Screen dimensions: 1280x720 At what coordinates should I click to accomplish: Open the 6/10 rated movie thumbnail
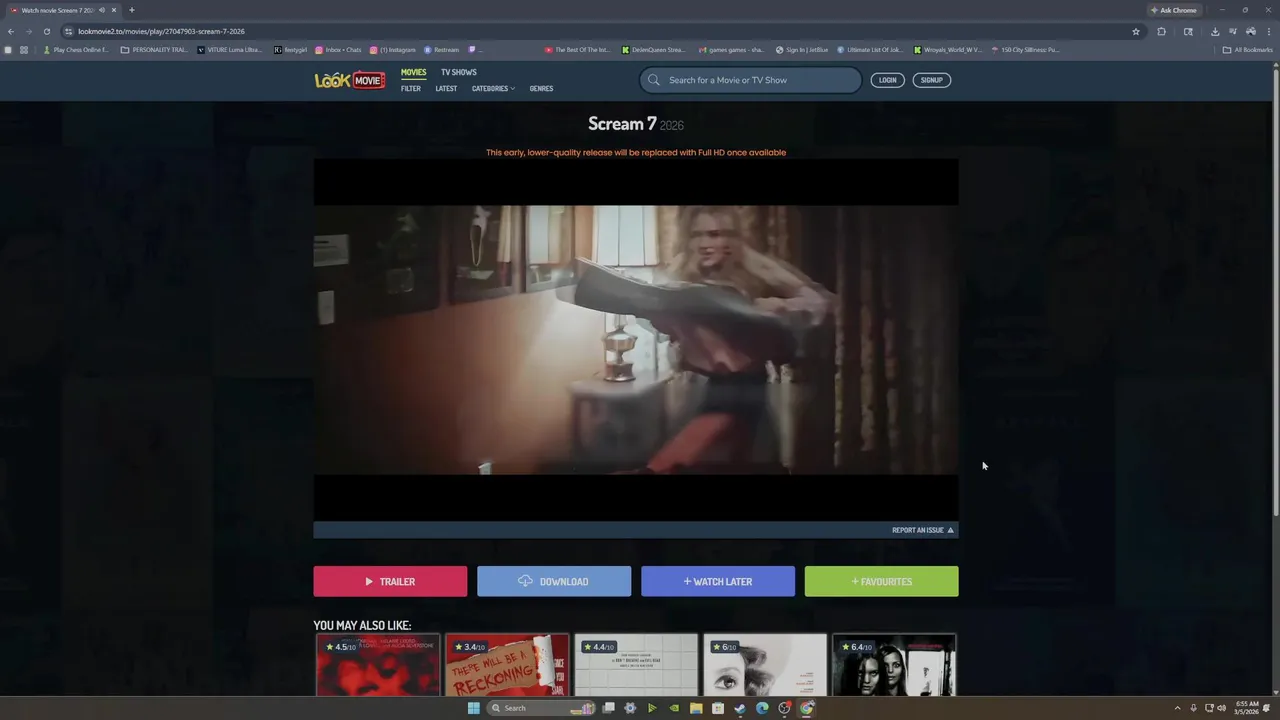765,665
